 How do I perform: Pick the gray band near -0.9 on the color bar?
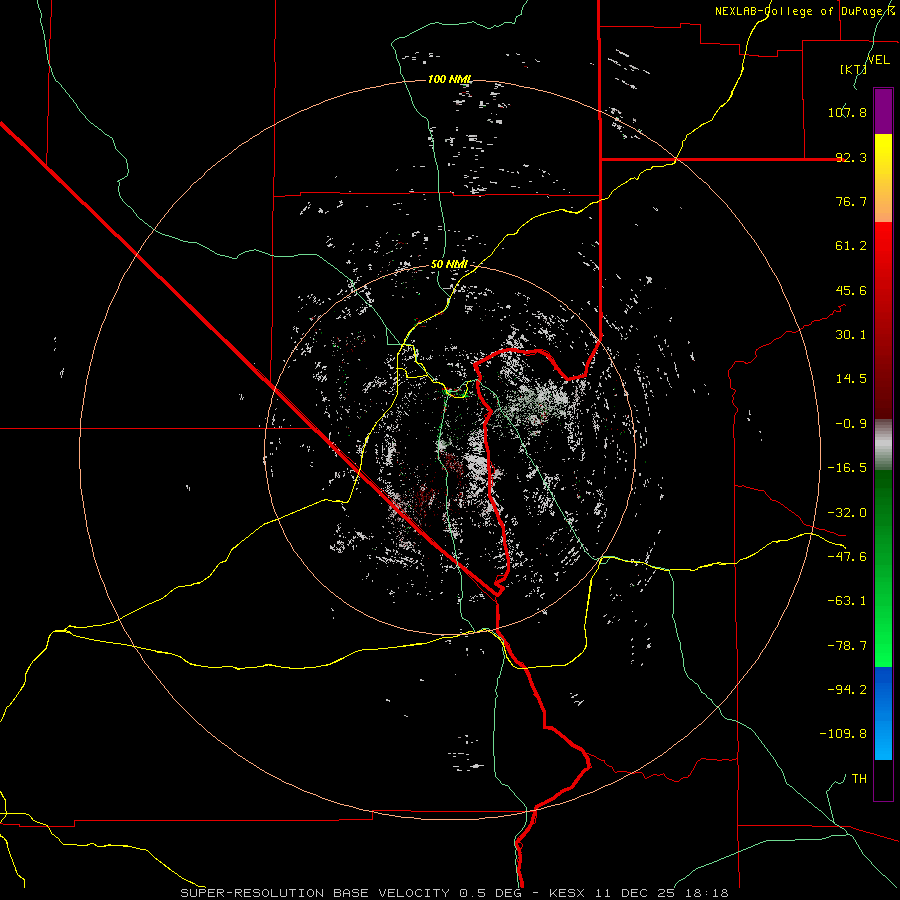[x=883, y=444]
